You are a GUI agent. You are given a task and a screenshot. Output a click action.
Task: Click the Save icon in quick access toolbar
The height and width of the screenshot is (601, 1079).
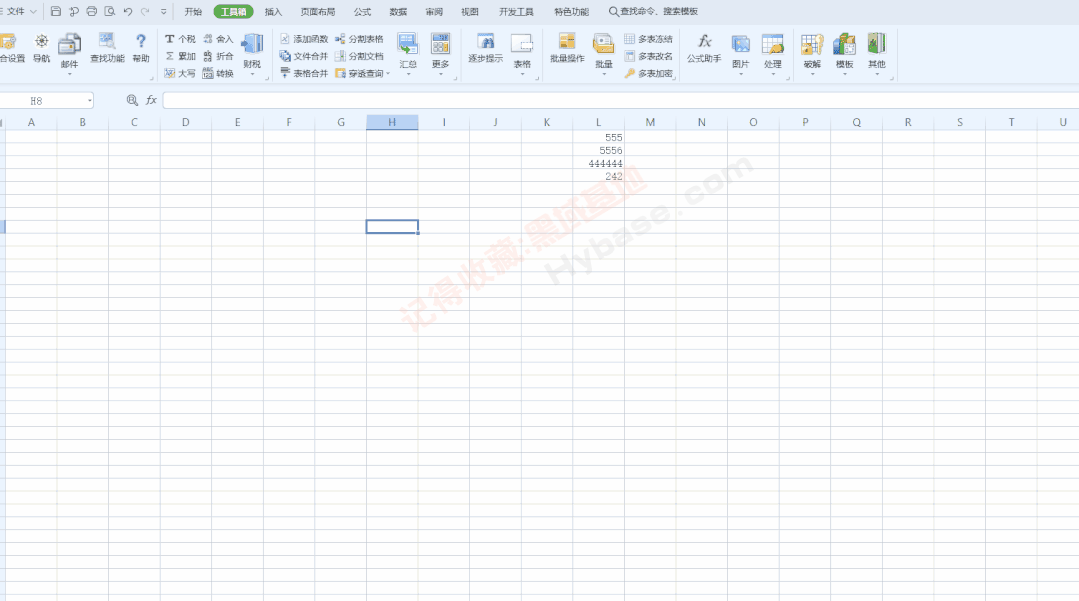pyautogui.click(x=56, y=11)
